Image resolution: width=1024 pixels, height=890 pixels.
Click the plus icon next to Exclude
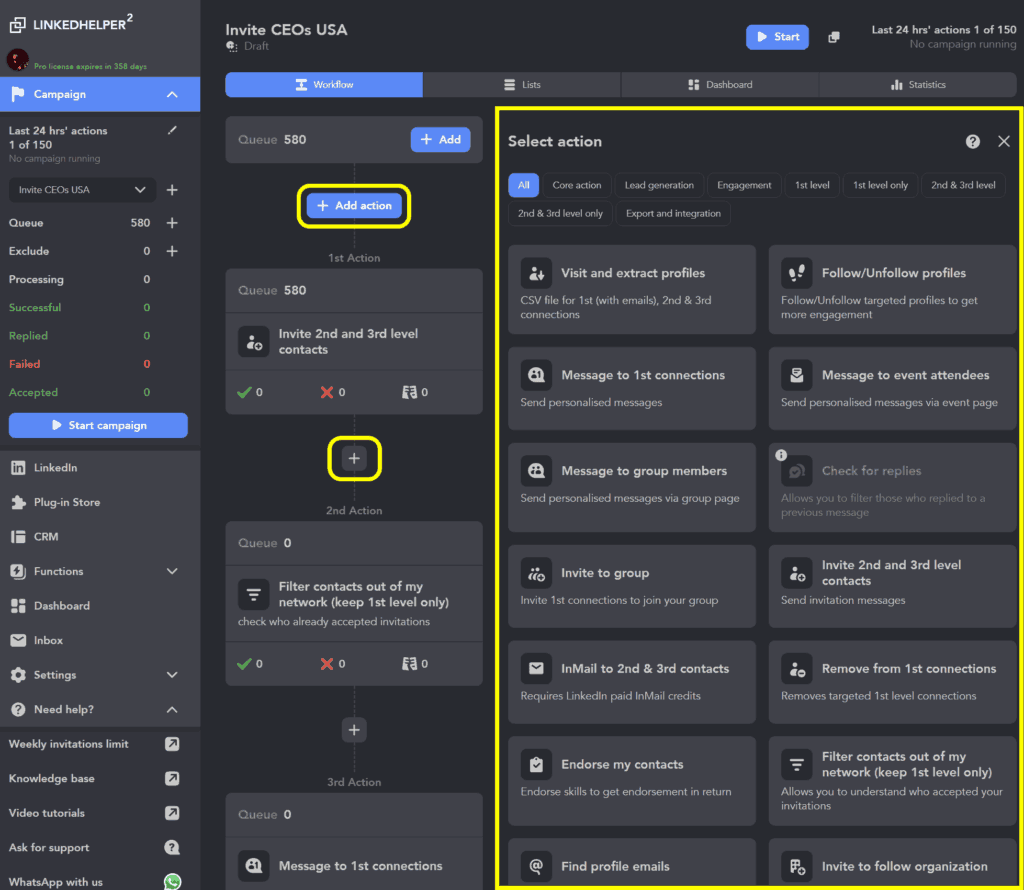(172, 251)
